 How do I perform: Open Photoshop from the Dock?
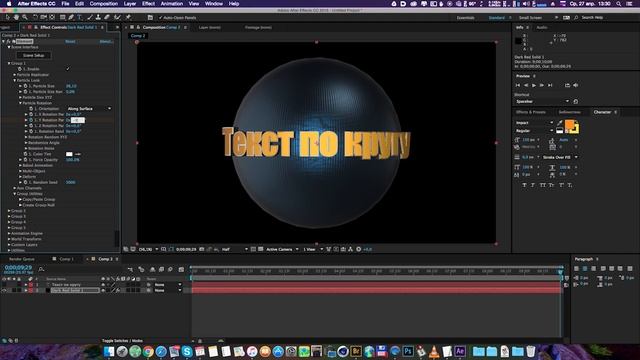pos(408,351)
